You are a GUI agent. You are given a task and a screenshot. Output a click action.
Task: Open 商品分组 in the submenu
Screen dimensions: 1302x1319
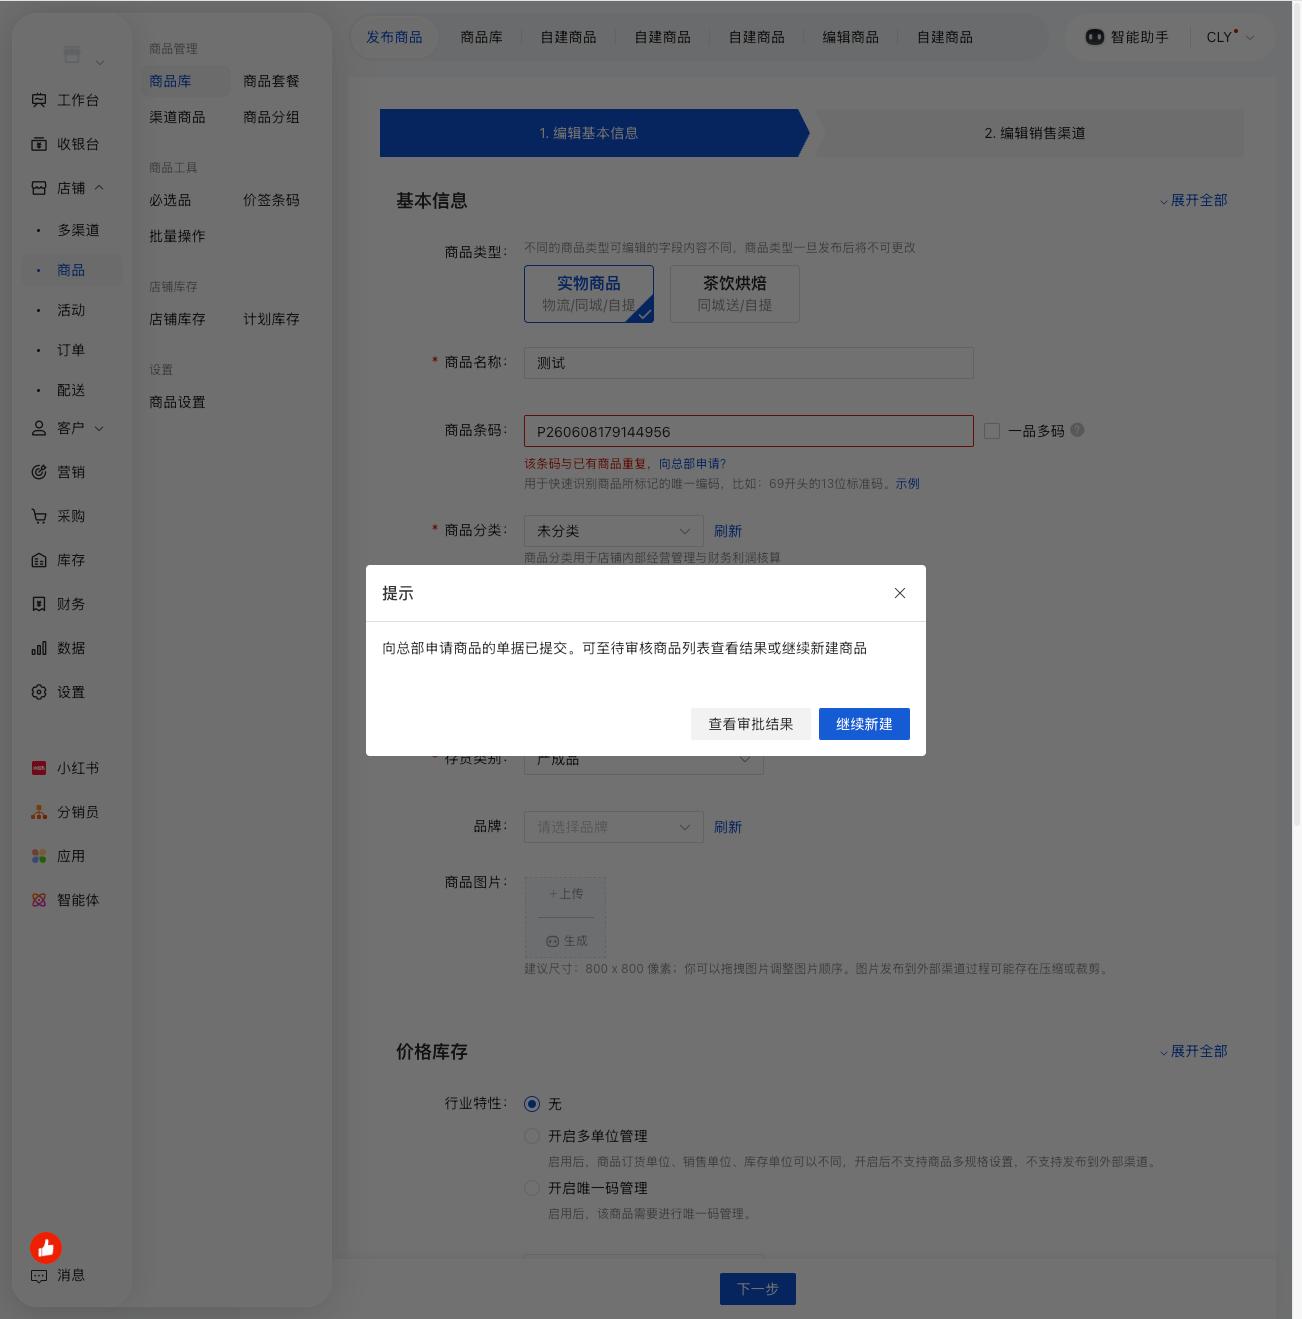tap(271, 117)
